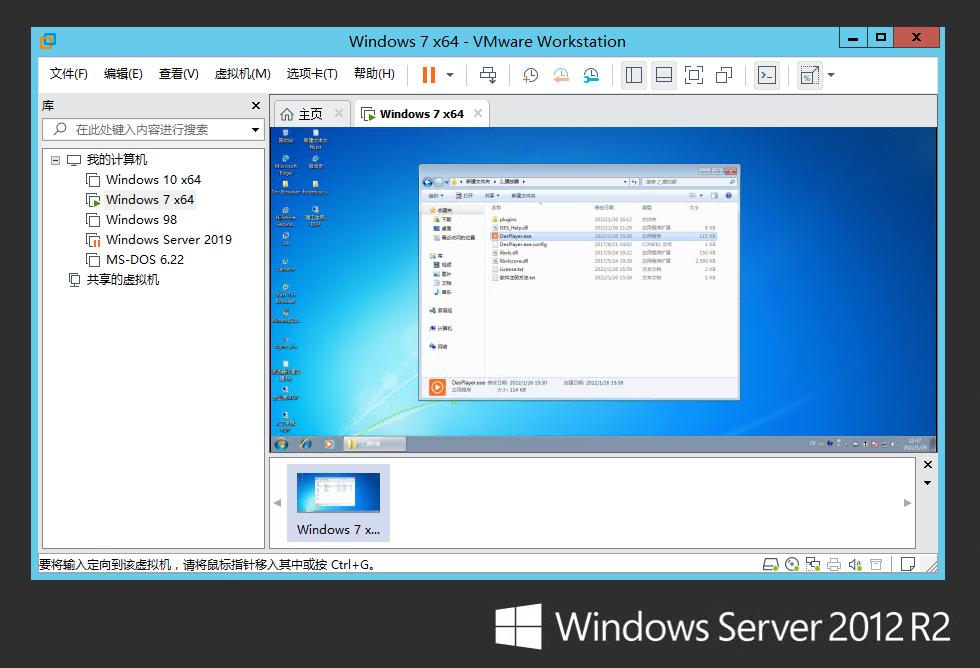Revert to the previous snapshot
The height and width of the screenshot is (668, 980).
(561, 75)
